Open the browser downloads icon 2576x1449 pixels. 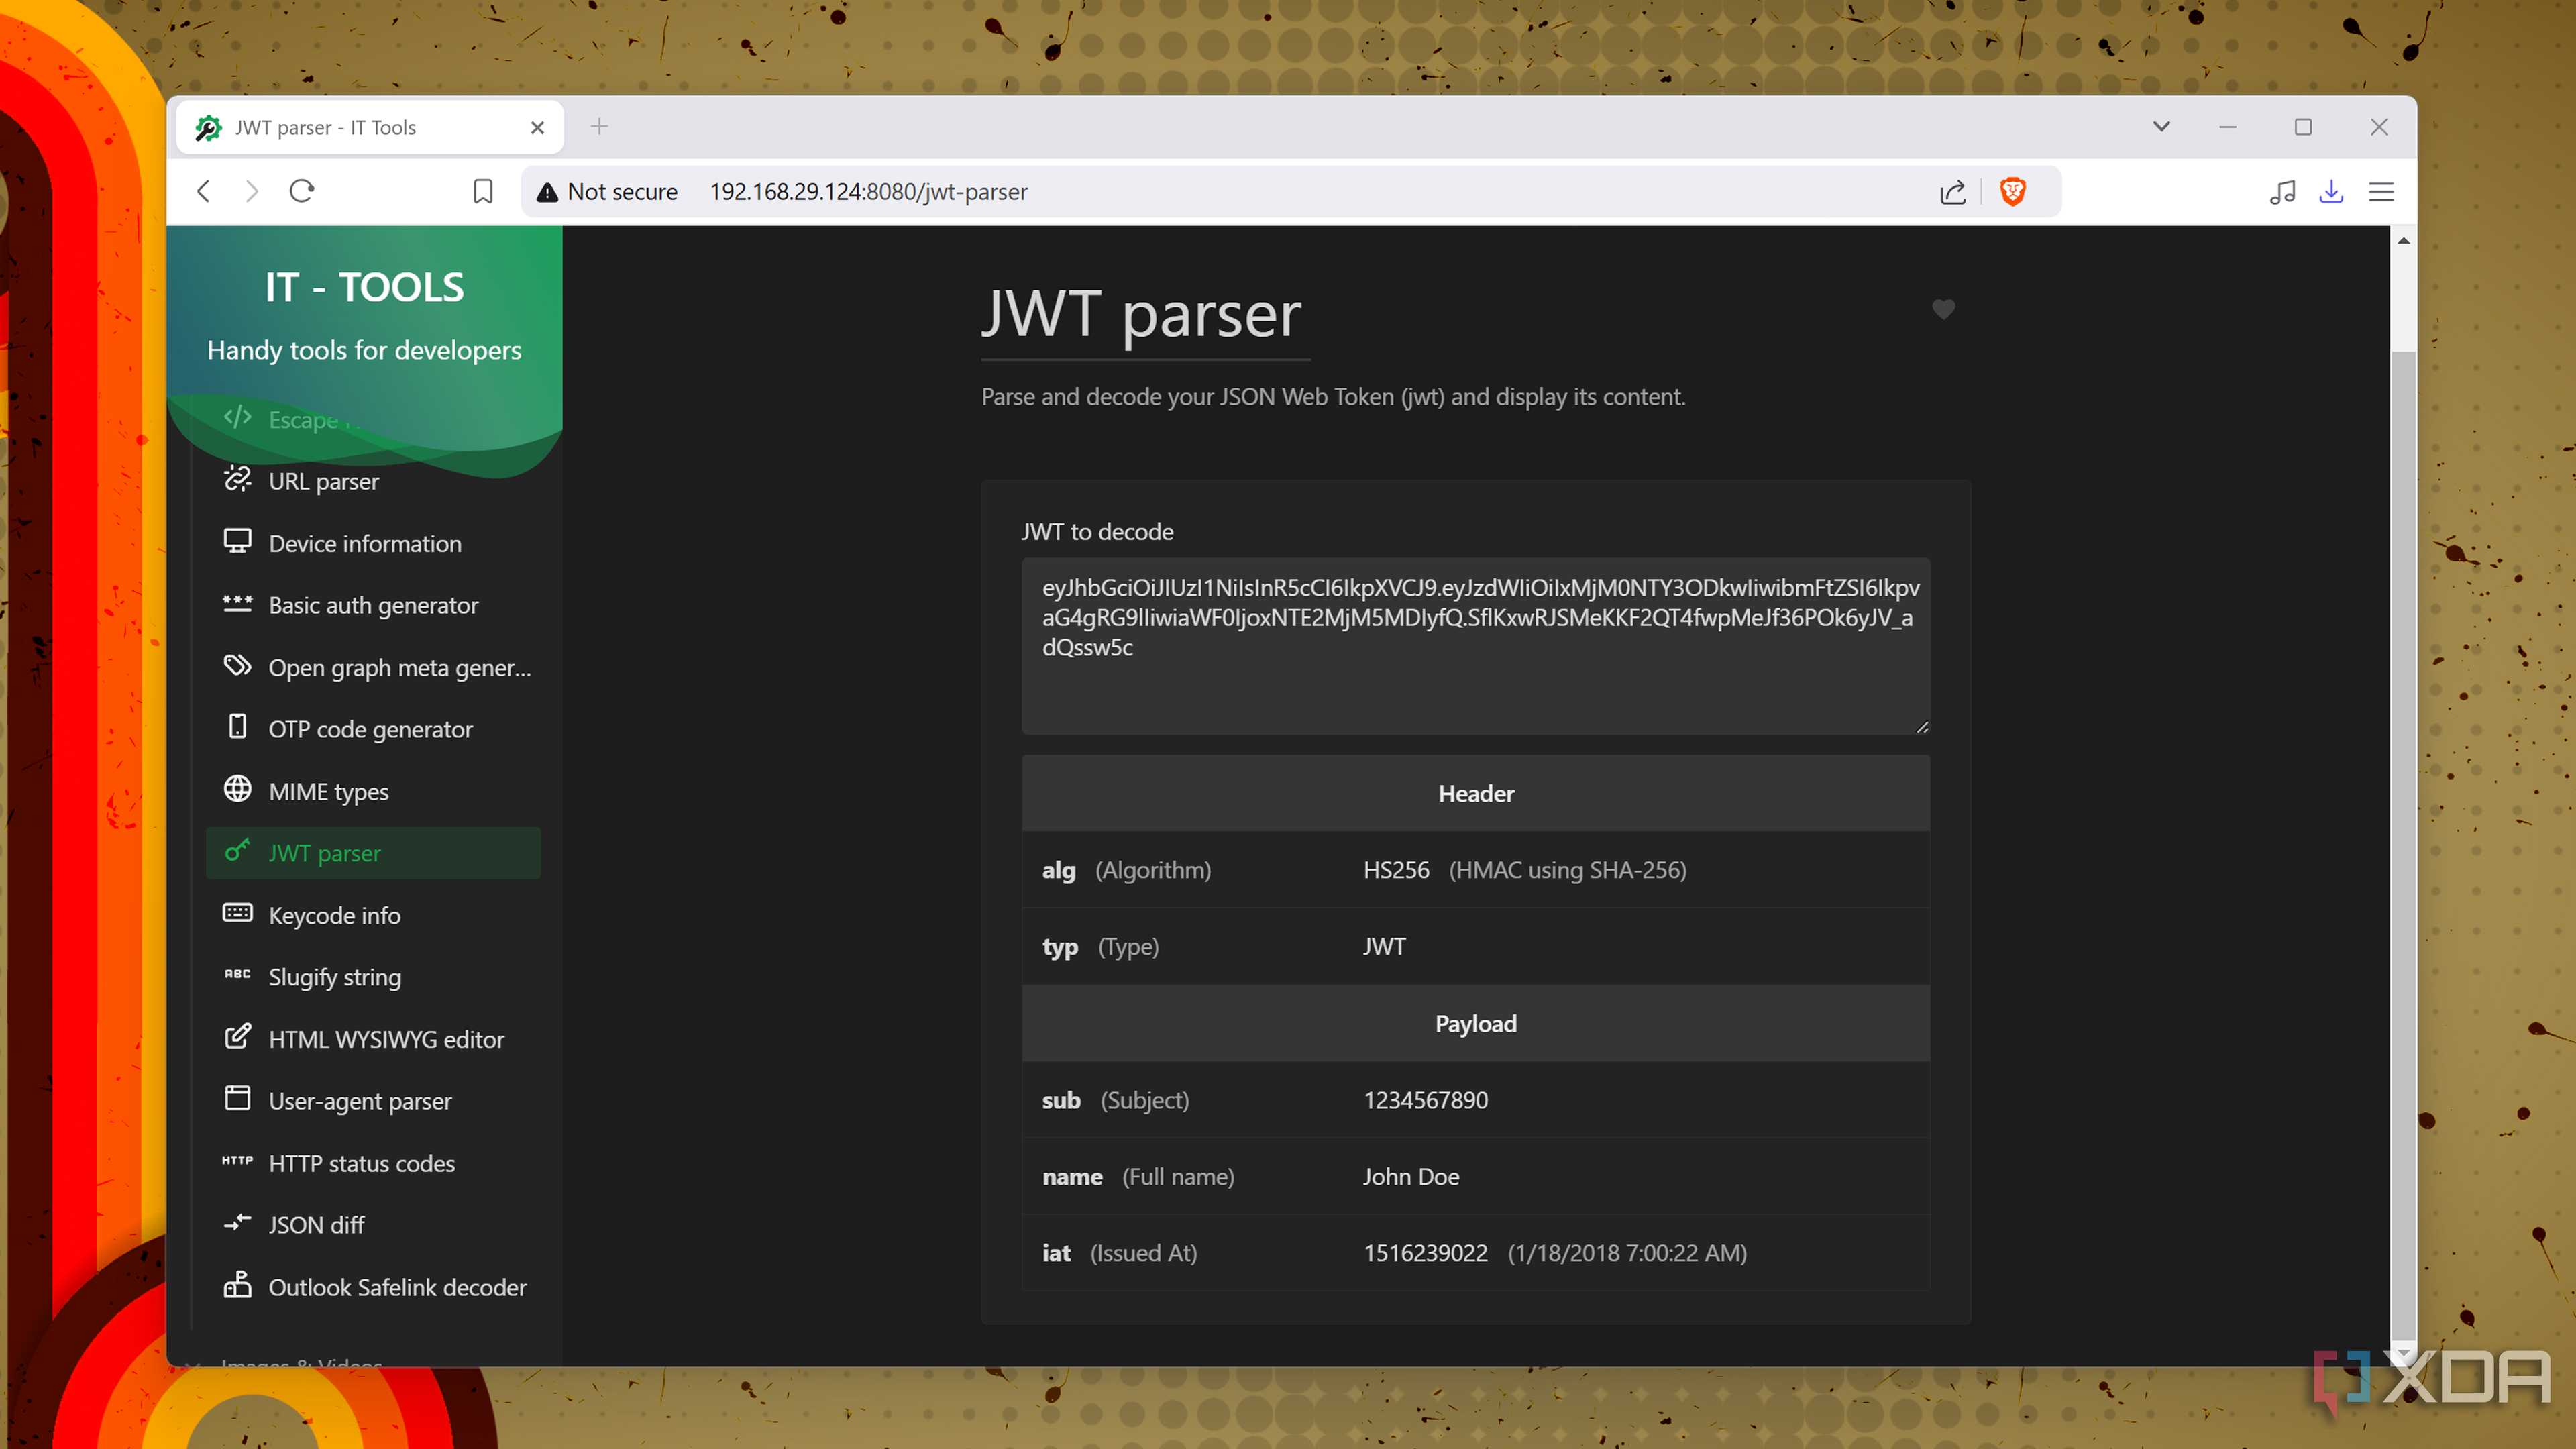[x=2332, y=192]
